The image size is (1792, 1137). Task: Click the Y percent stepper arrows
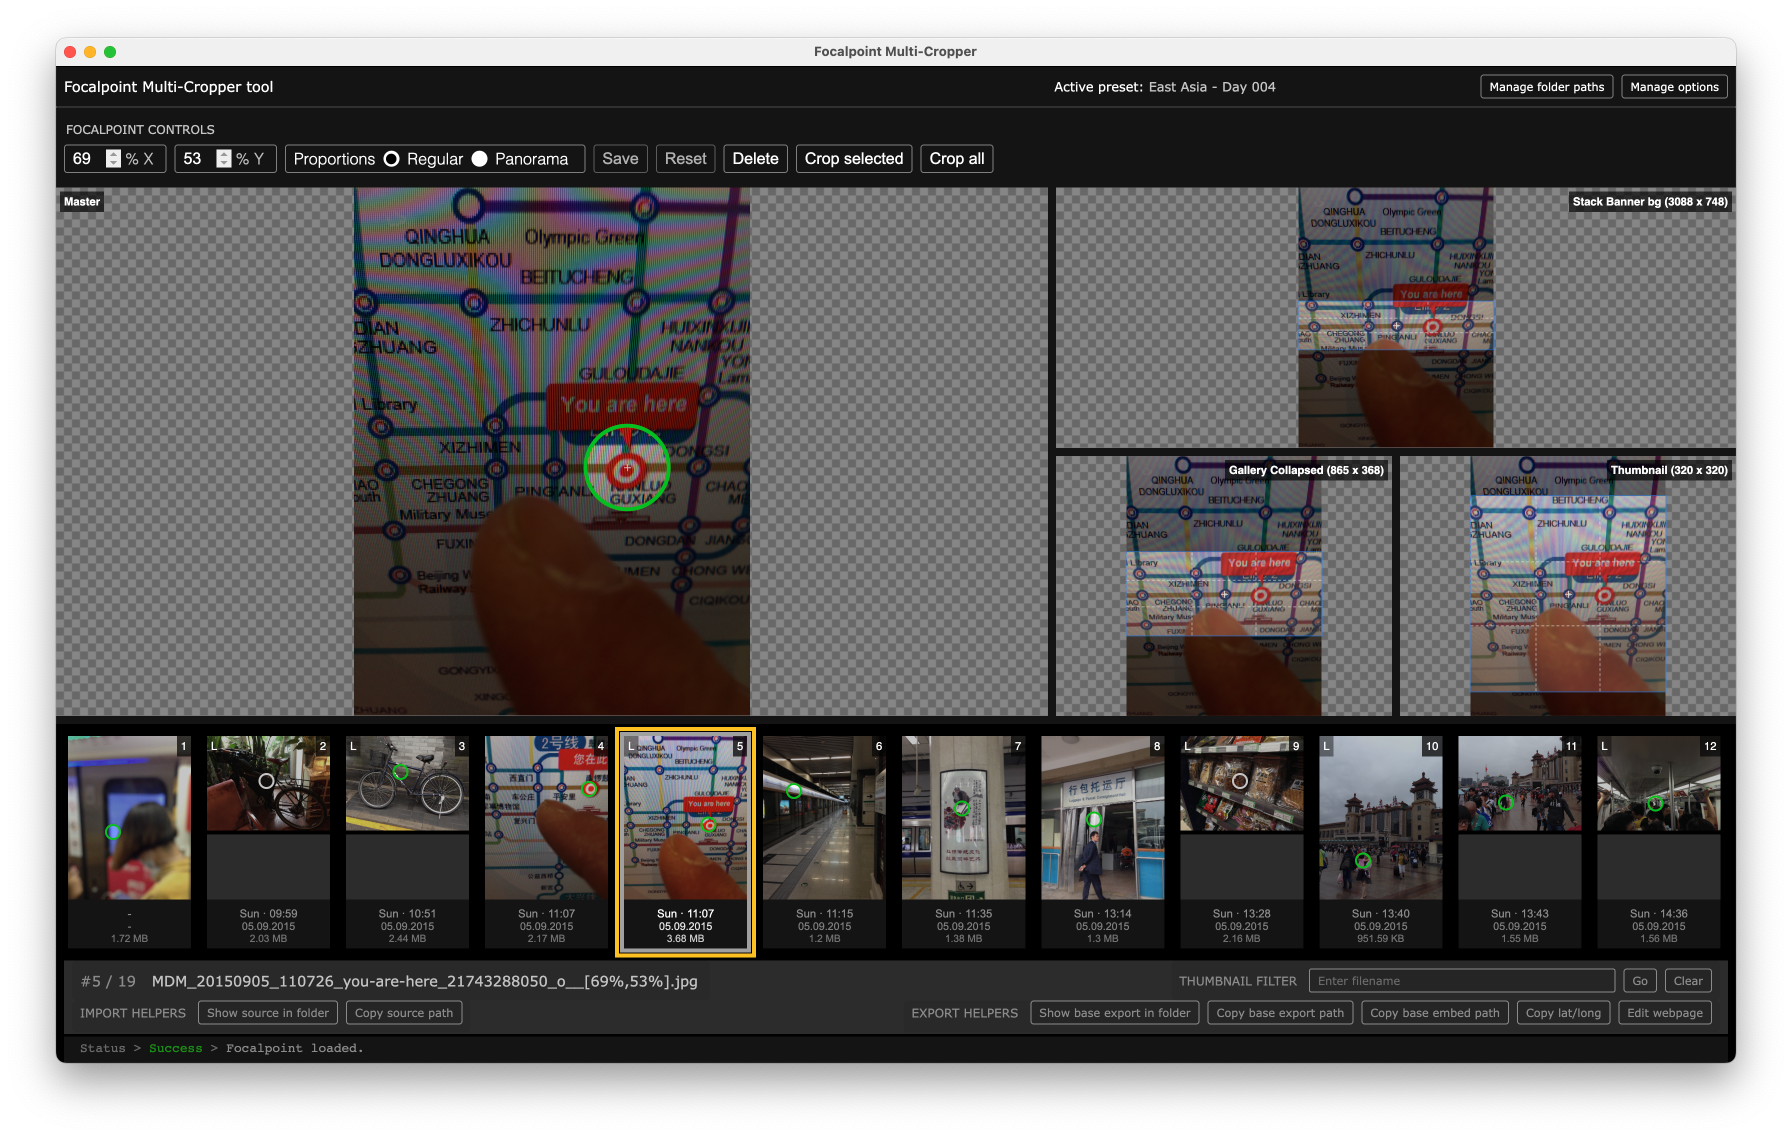(224, 159)
